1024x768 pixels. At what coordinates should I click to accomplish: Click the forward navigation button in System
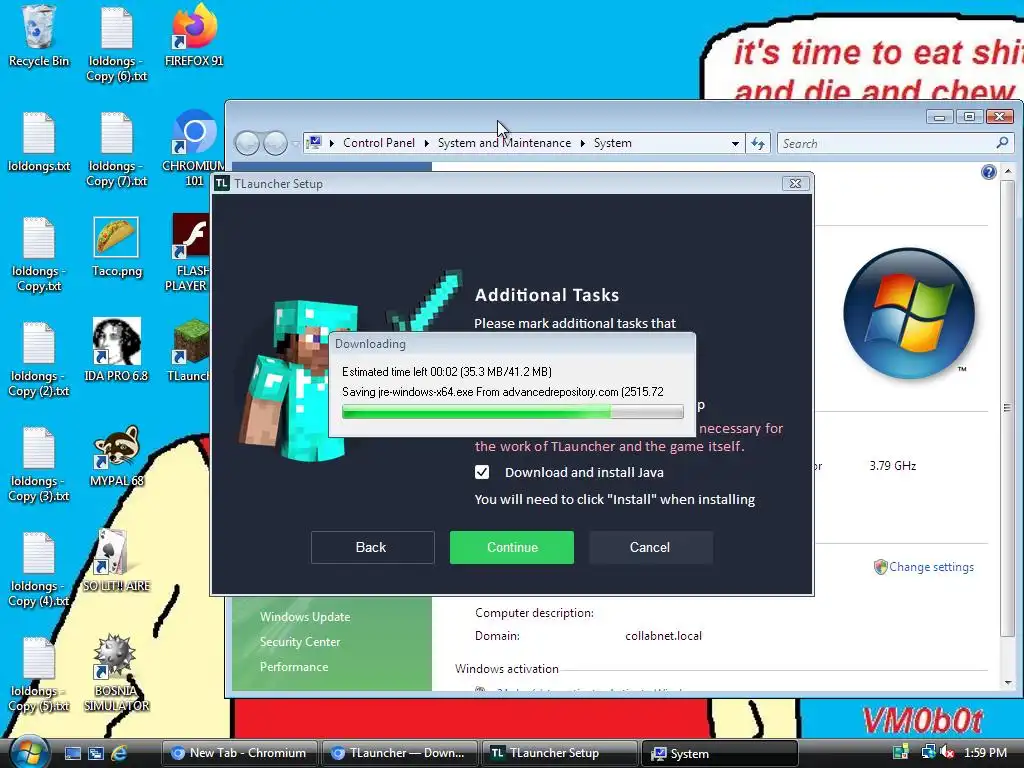[x=275, y=143]
